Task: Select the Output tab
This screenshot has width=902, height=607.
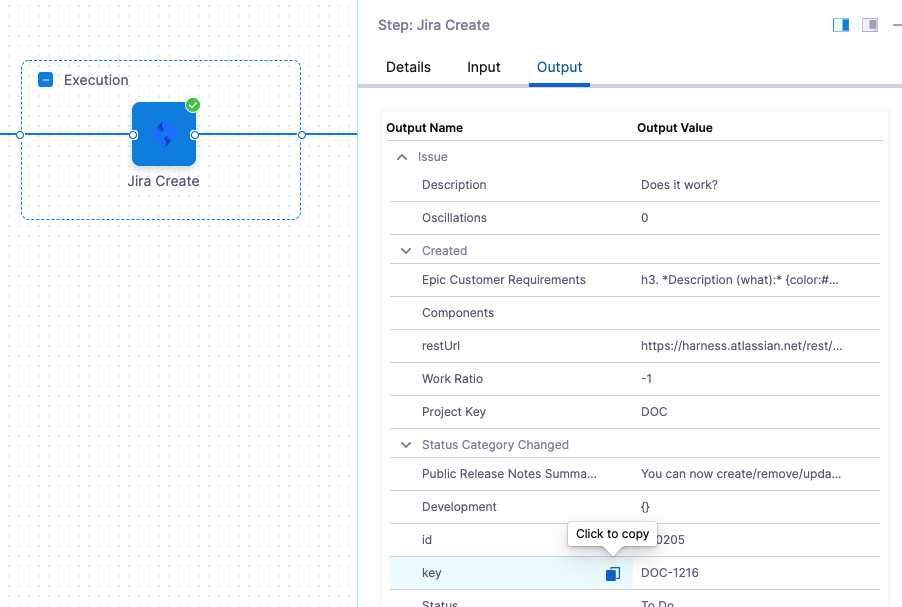Action: pos(559,67)
